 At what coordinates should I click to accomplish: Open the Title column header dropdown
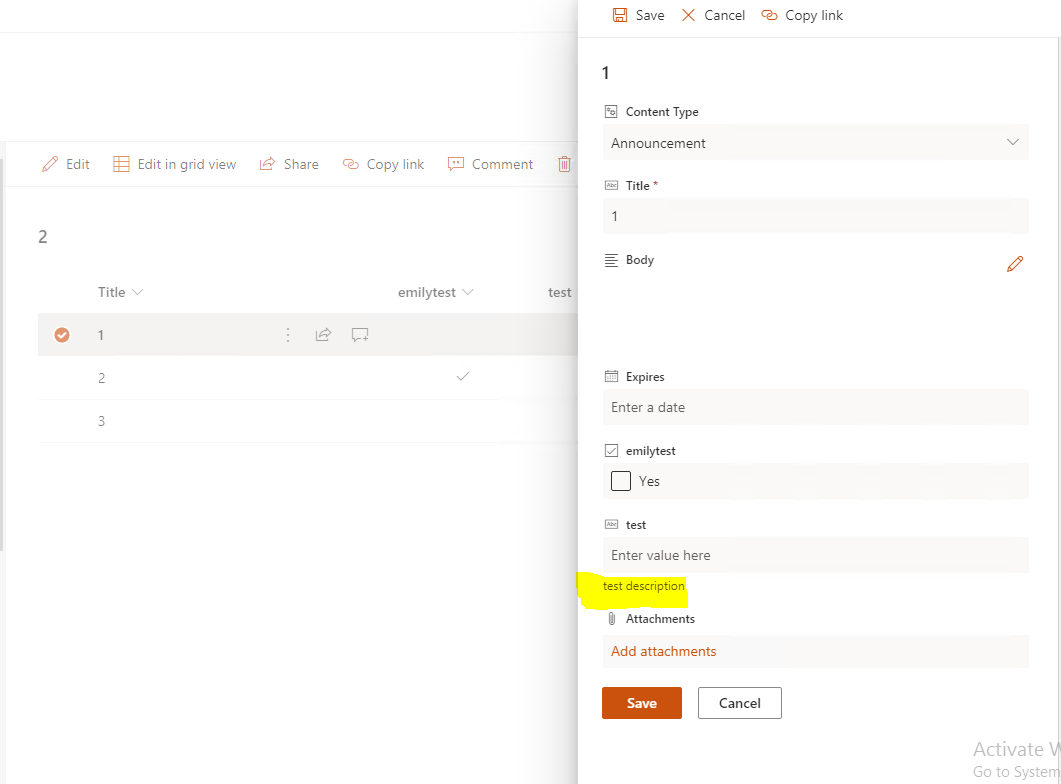(x=120, y=292)
